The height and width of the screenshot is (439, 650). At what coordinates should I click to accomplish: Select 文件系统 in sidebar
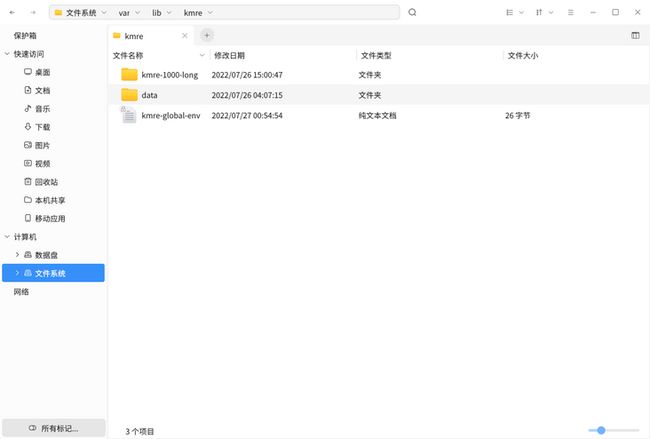click(x=53, y=273)
